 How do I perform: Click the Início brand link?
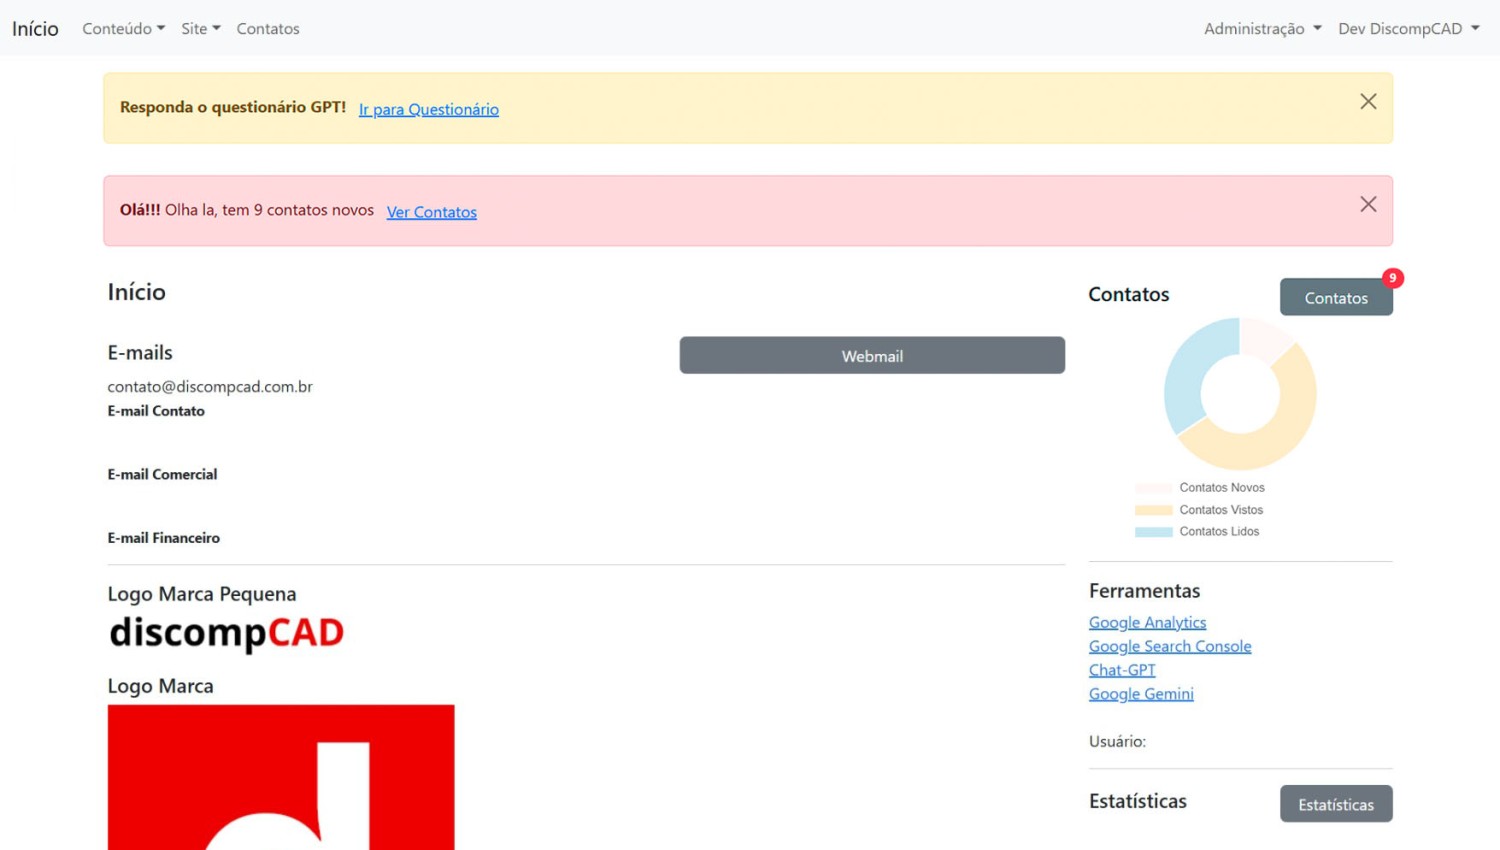[35, 29]
